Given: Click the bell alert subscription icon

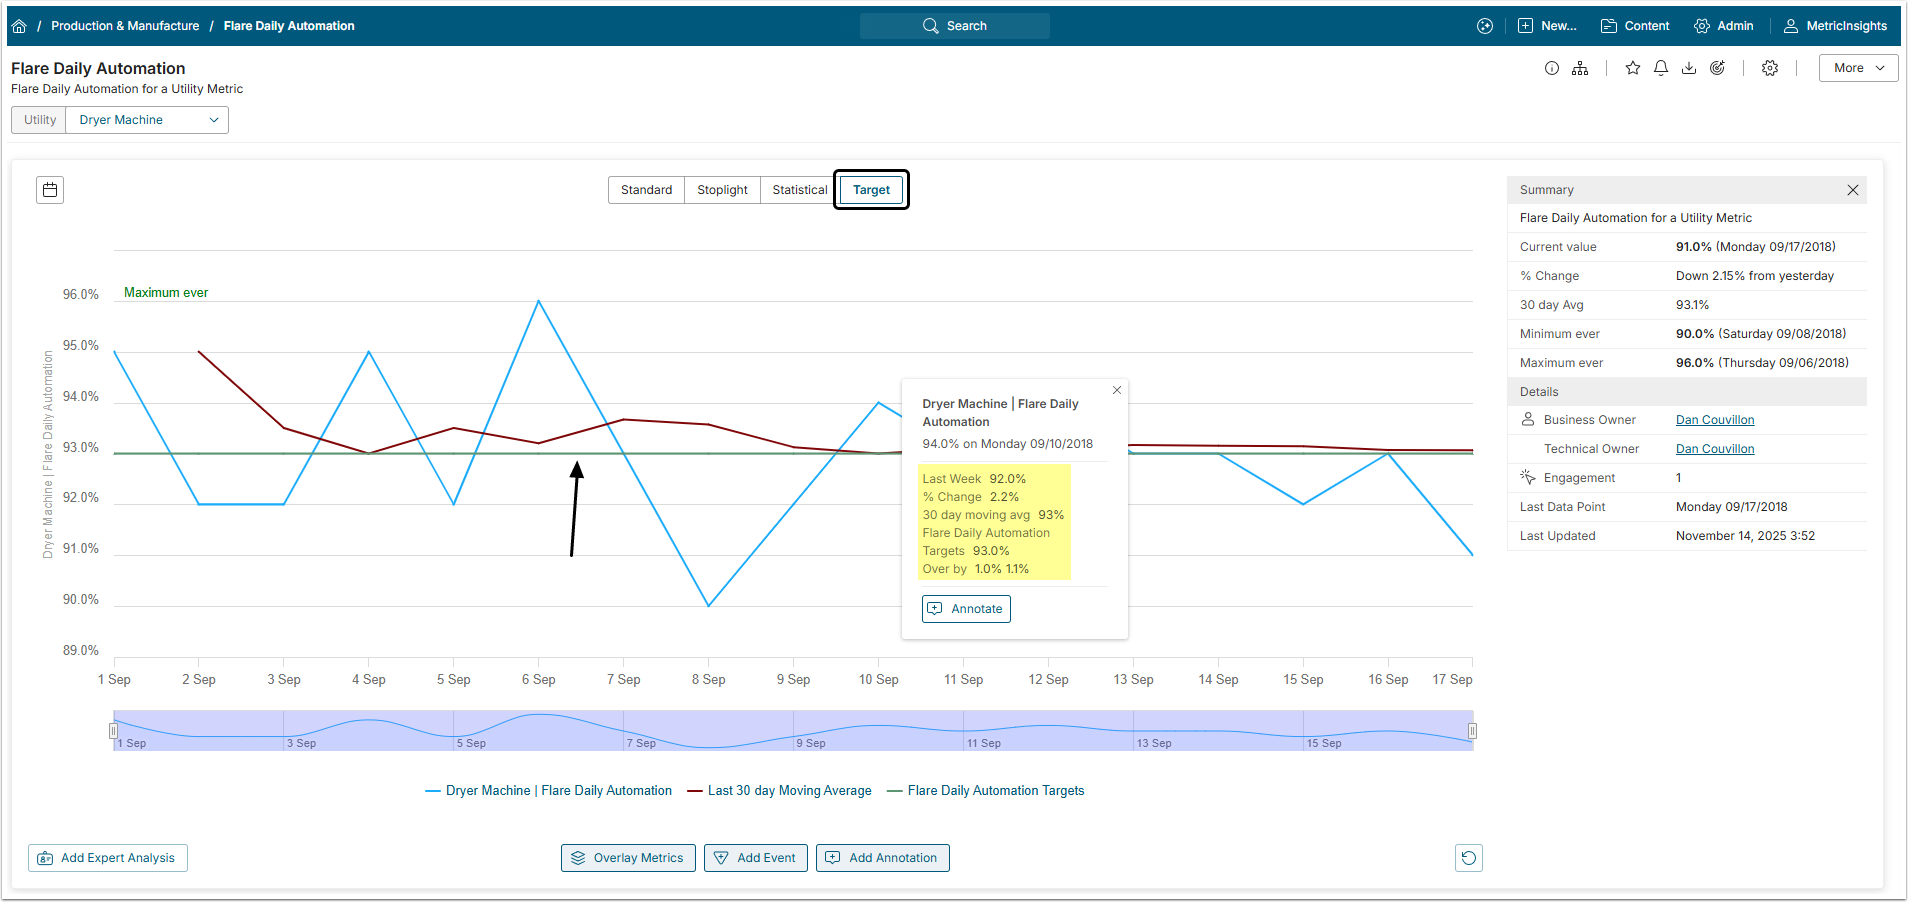Looking at the screenshot, I should (1661, 68).
